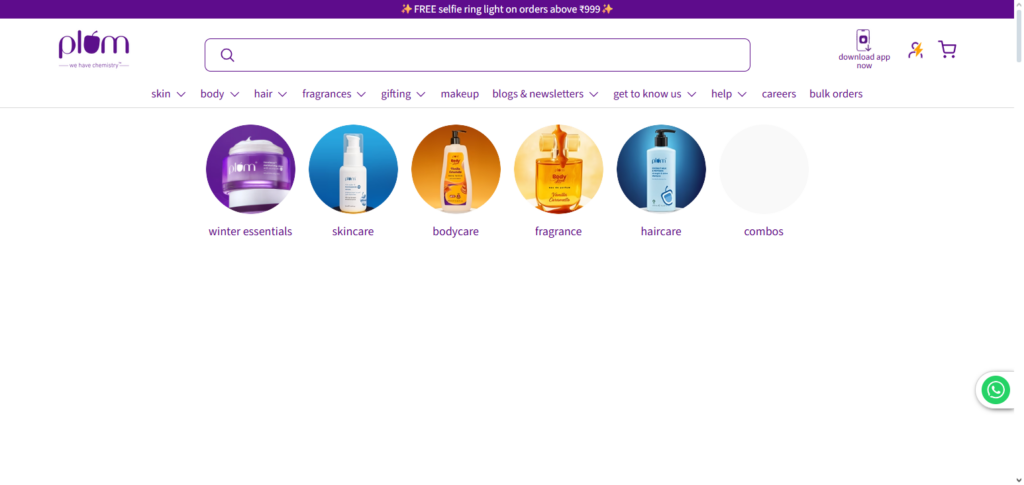The width and height of the screenshot is (1024, 485).
Task: Click the search magnifier icon
Action: point(227,55)
